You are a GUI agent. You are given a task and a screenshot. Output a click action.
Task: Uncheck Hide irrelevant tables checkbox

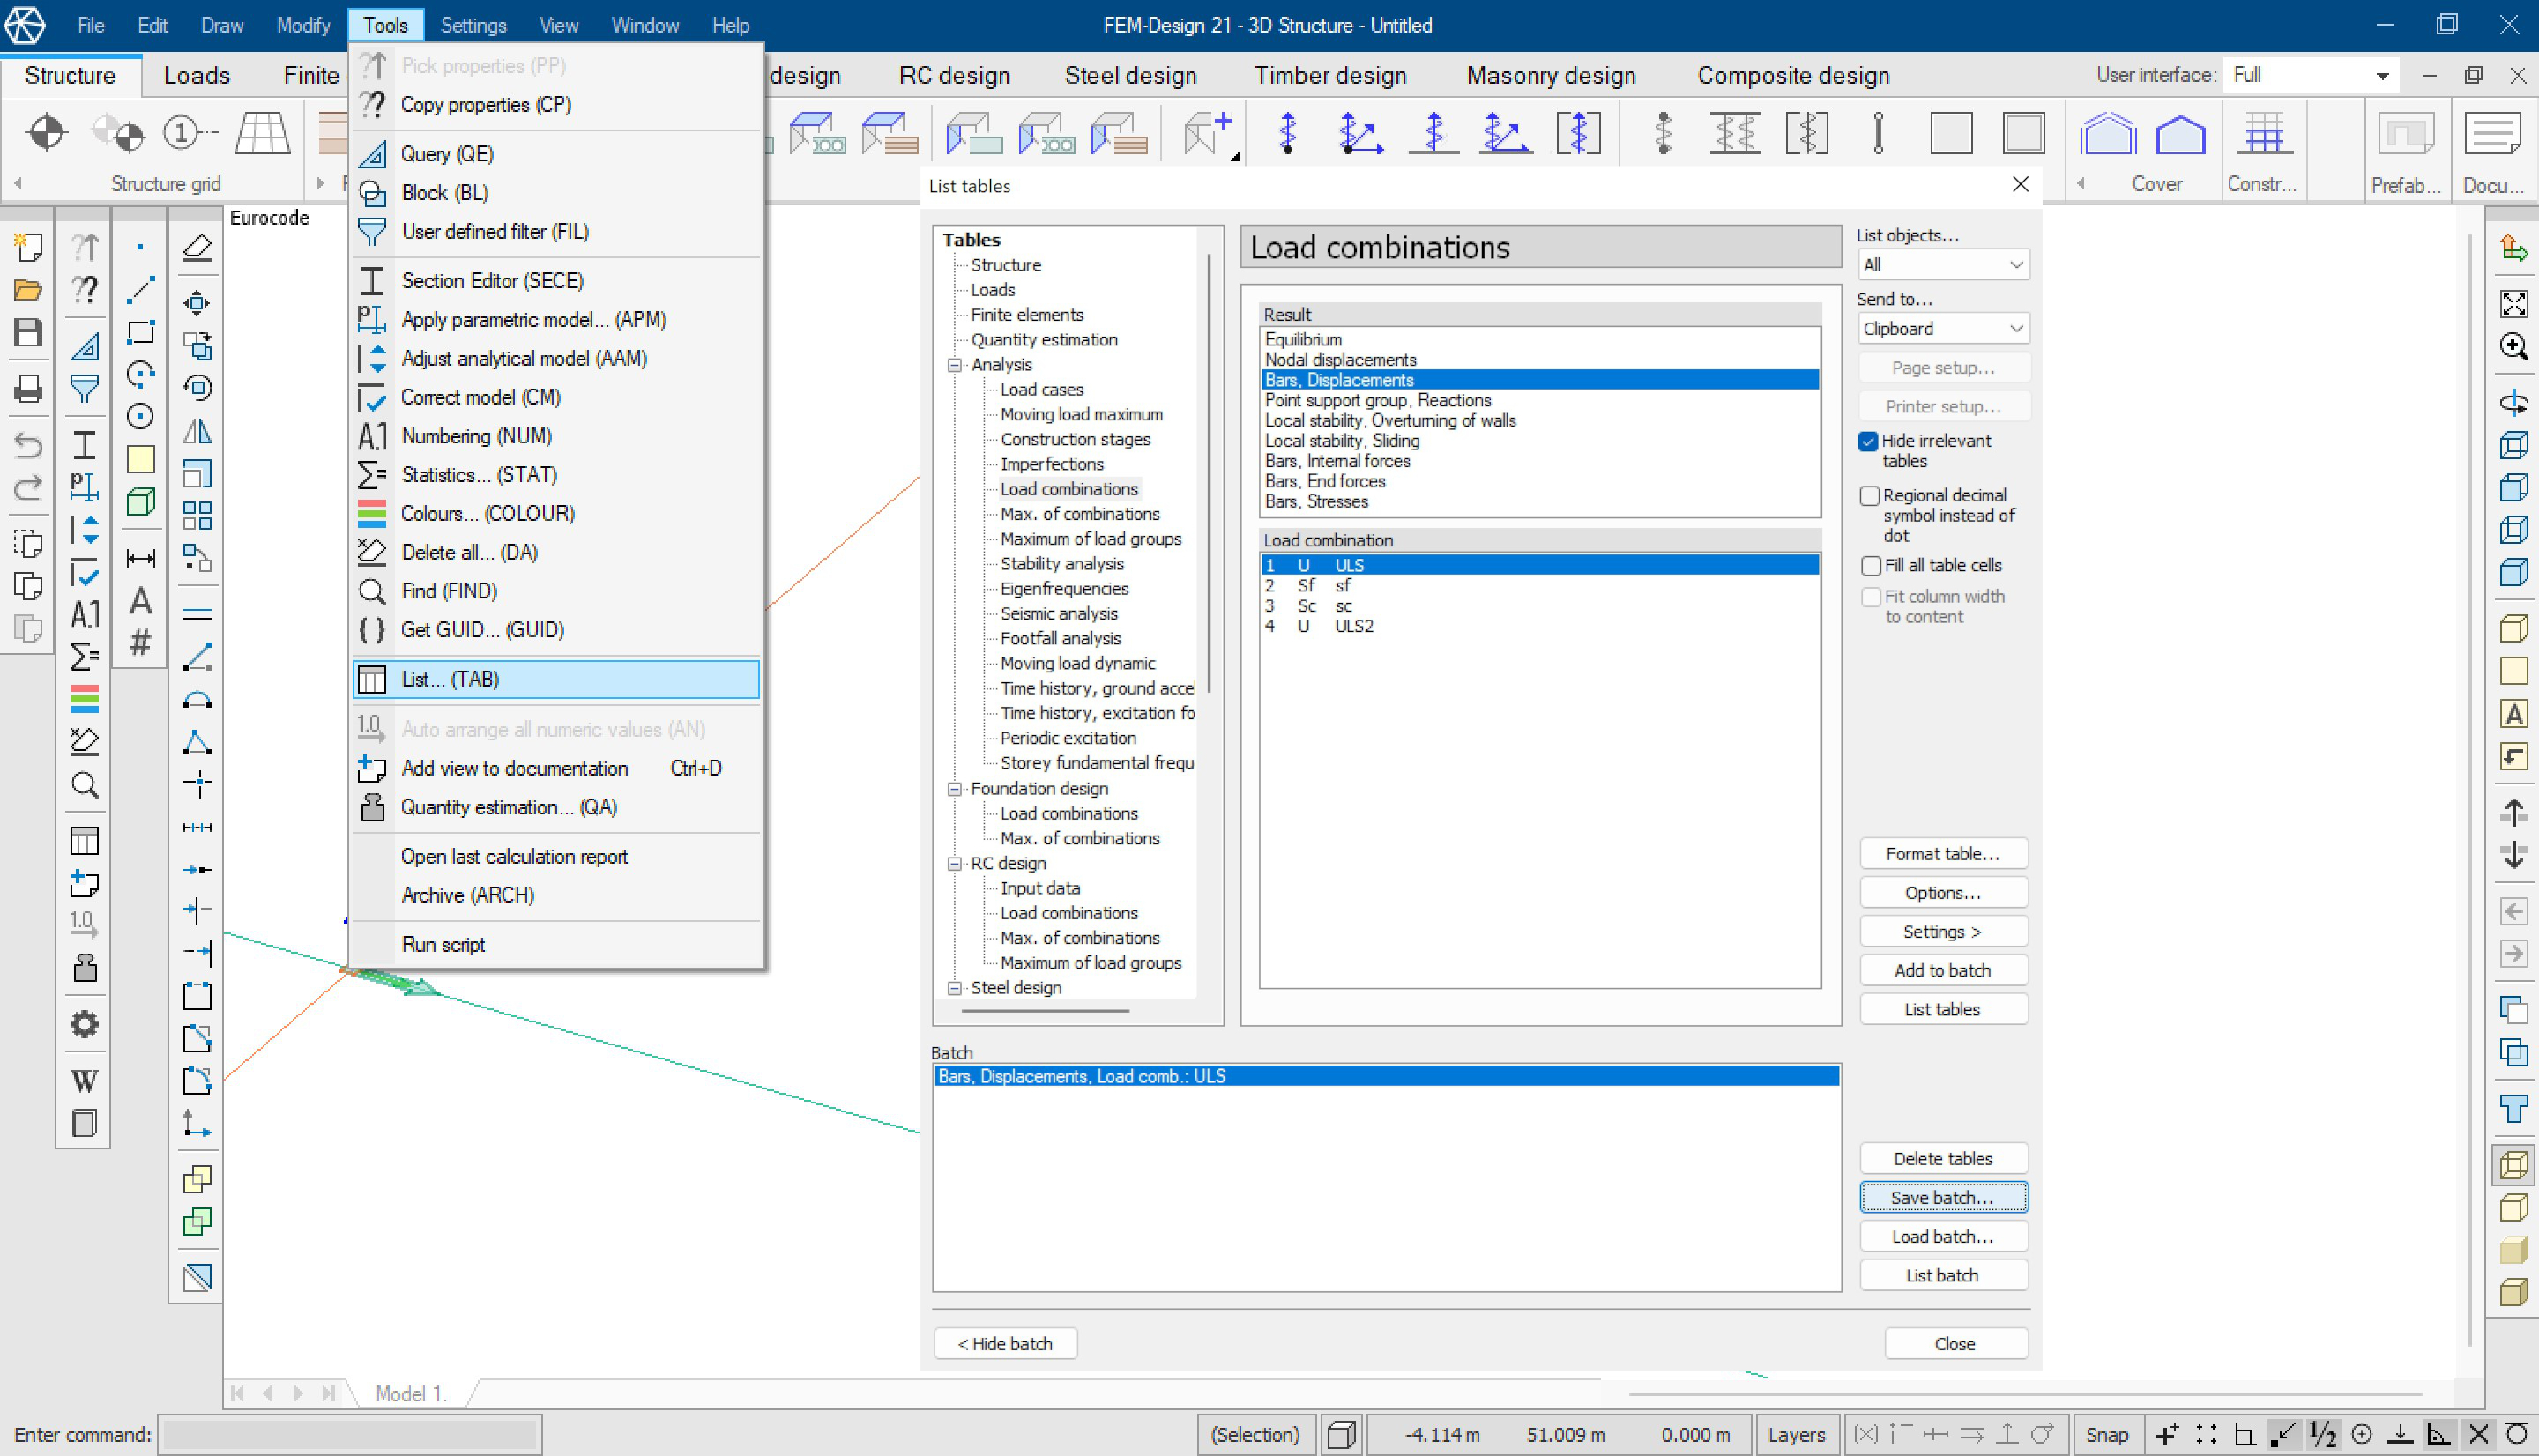click(1868, 441)
